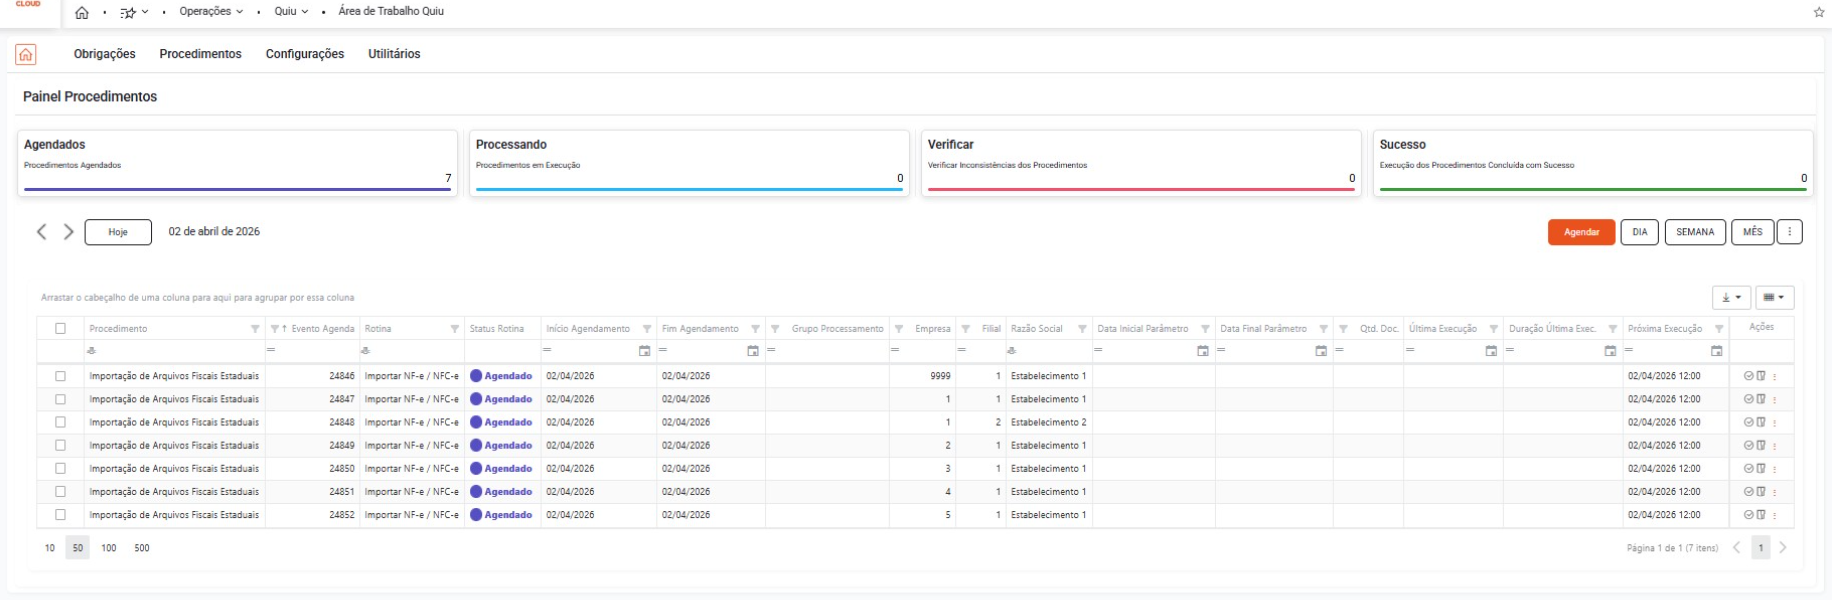Screen dimensions: 1832x600
Task: Click the orange home icon beside Obrigações
Action: [26, 55]
